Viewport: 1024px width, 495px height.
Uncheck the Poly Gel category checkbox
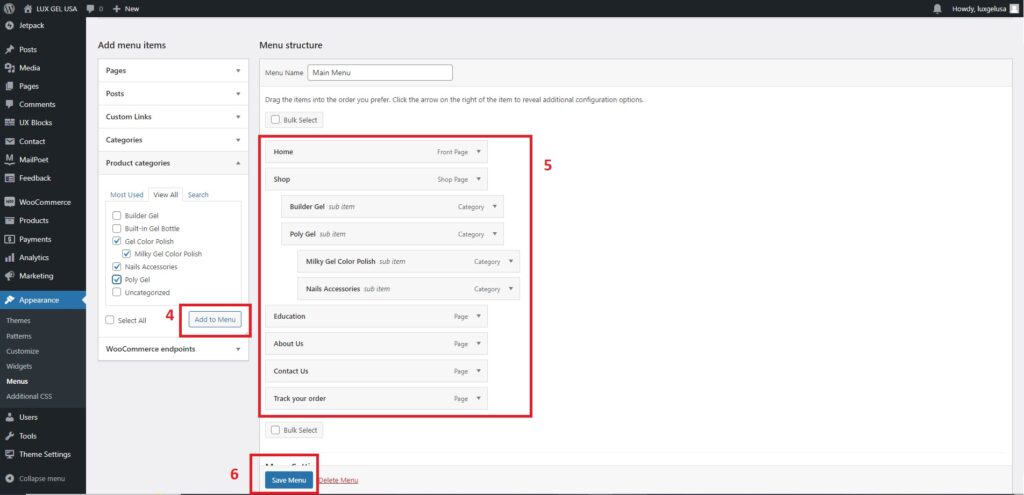point(117,280)
